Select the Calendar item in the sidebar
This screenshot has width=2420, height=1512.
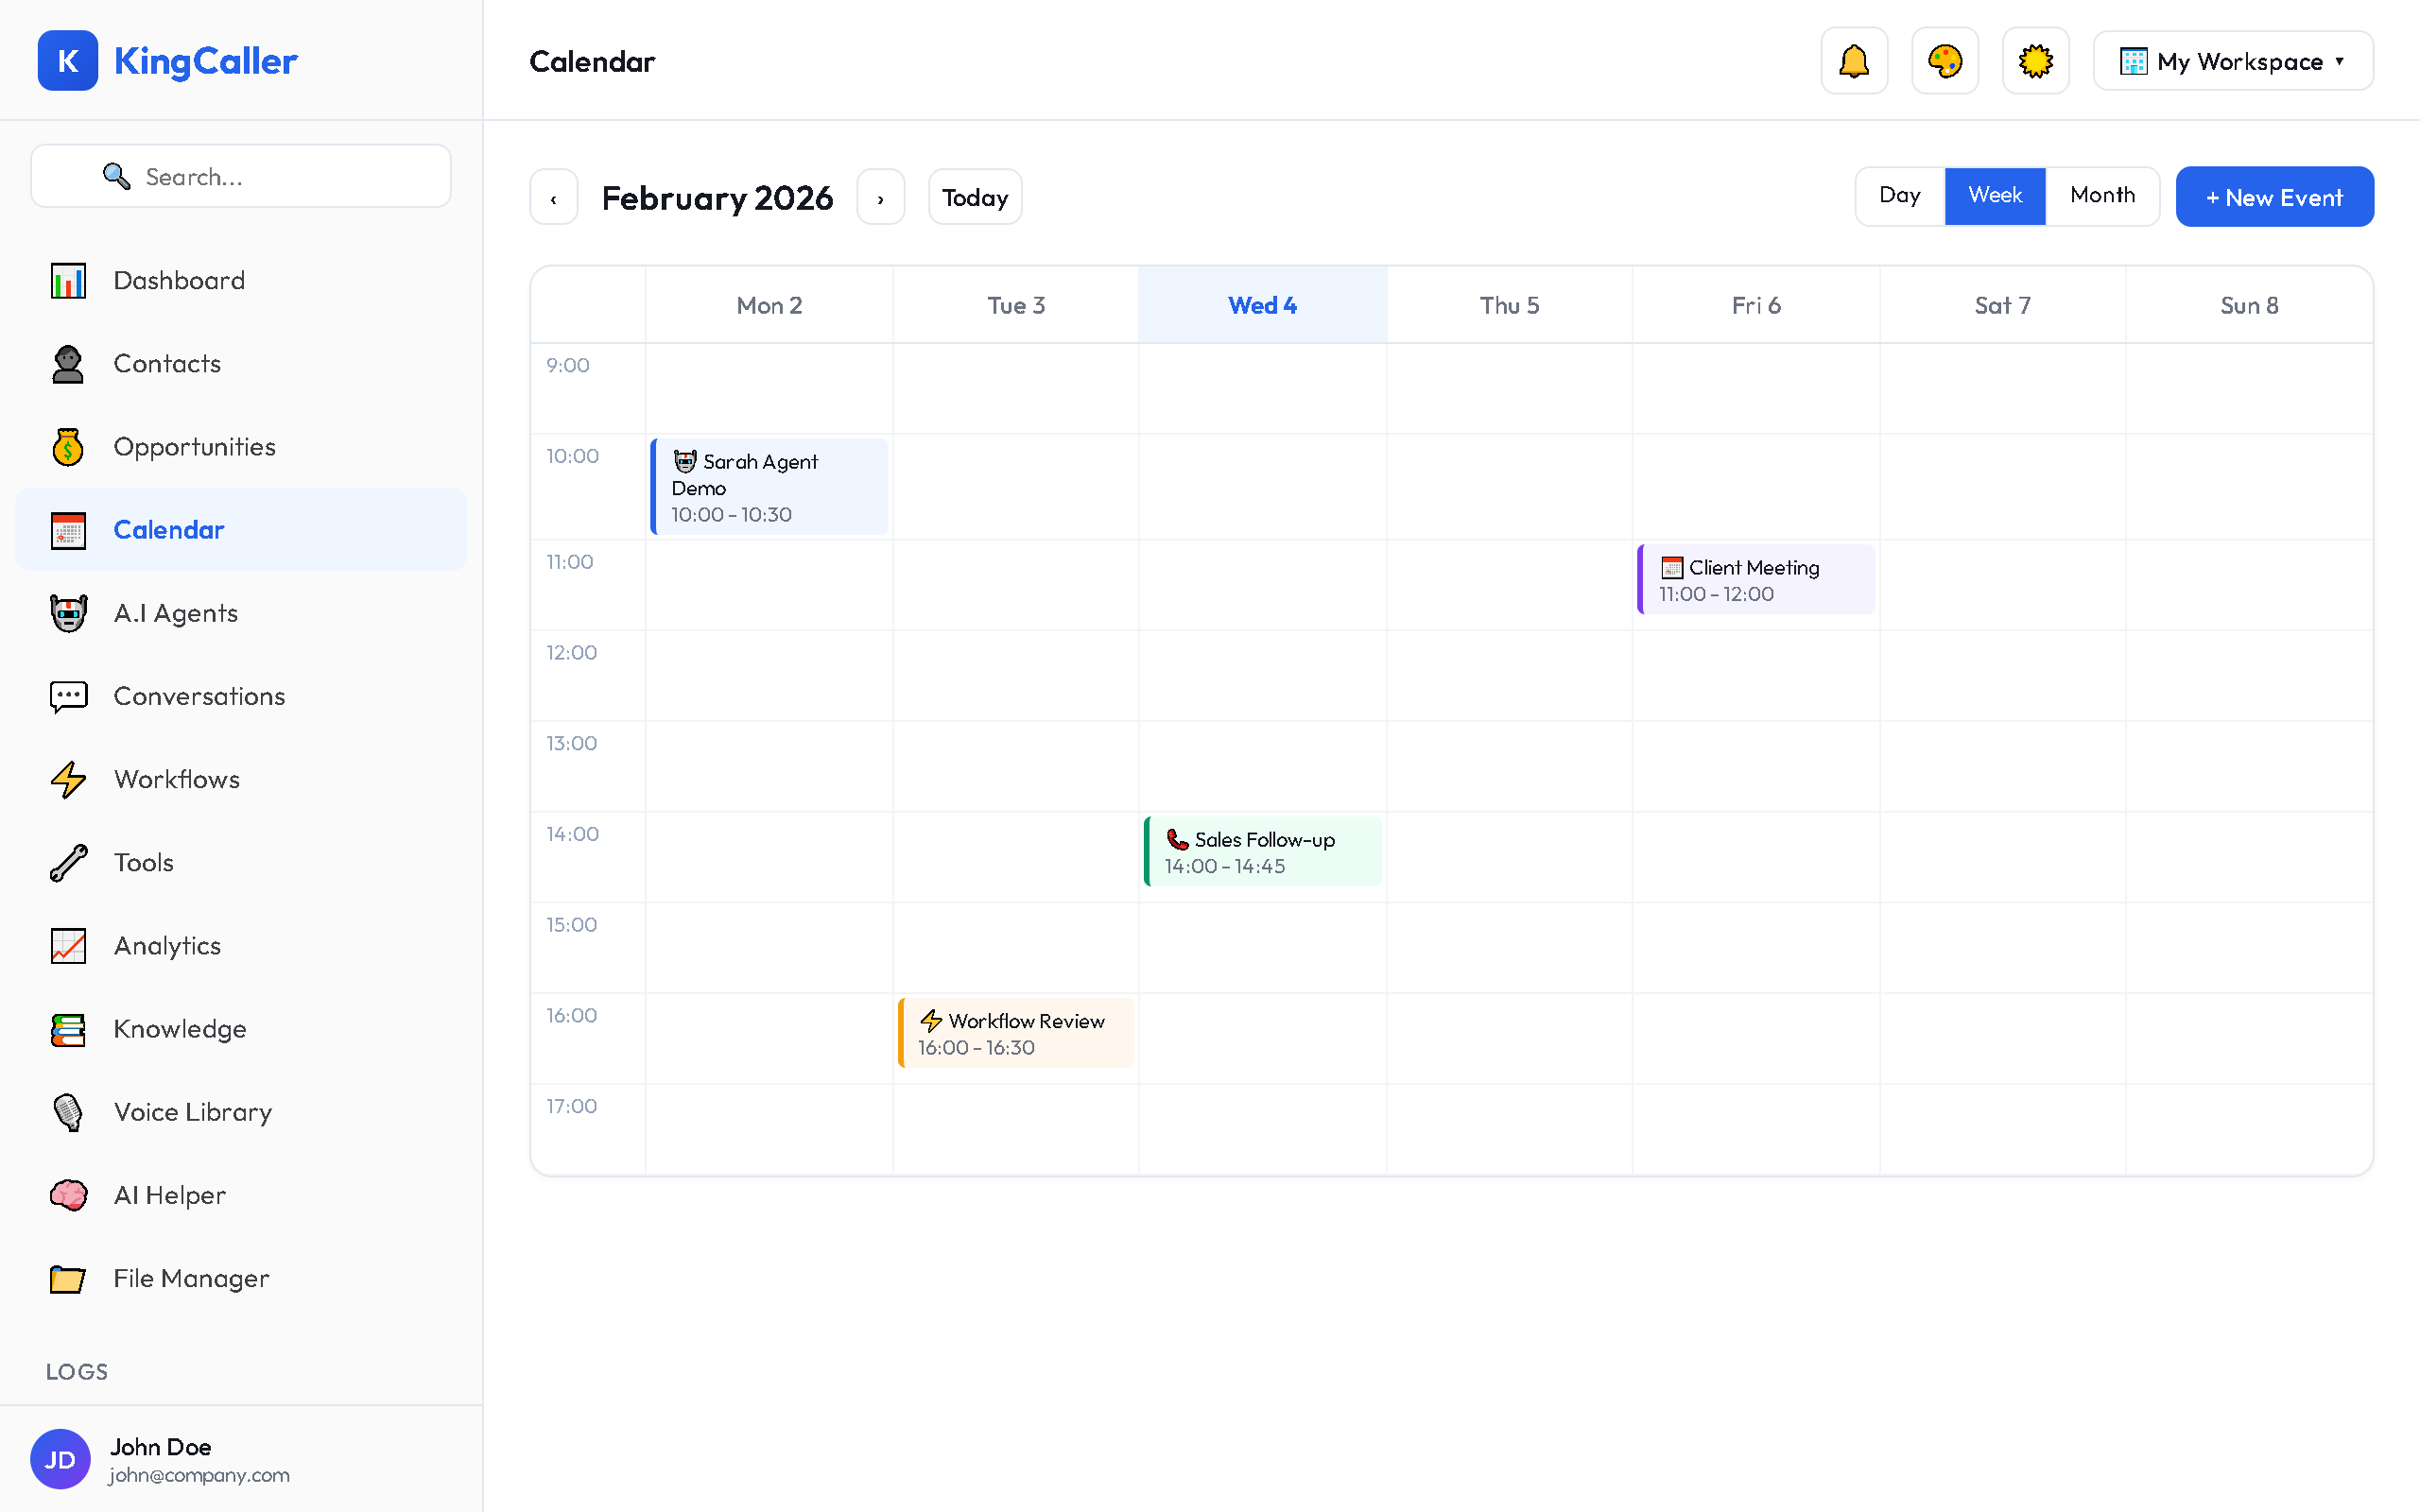tap(169, 529)
